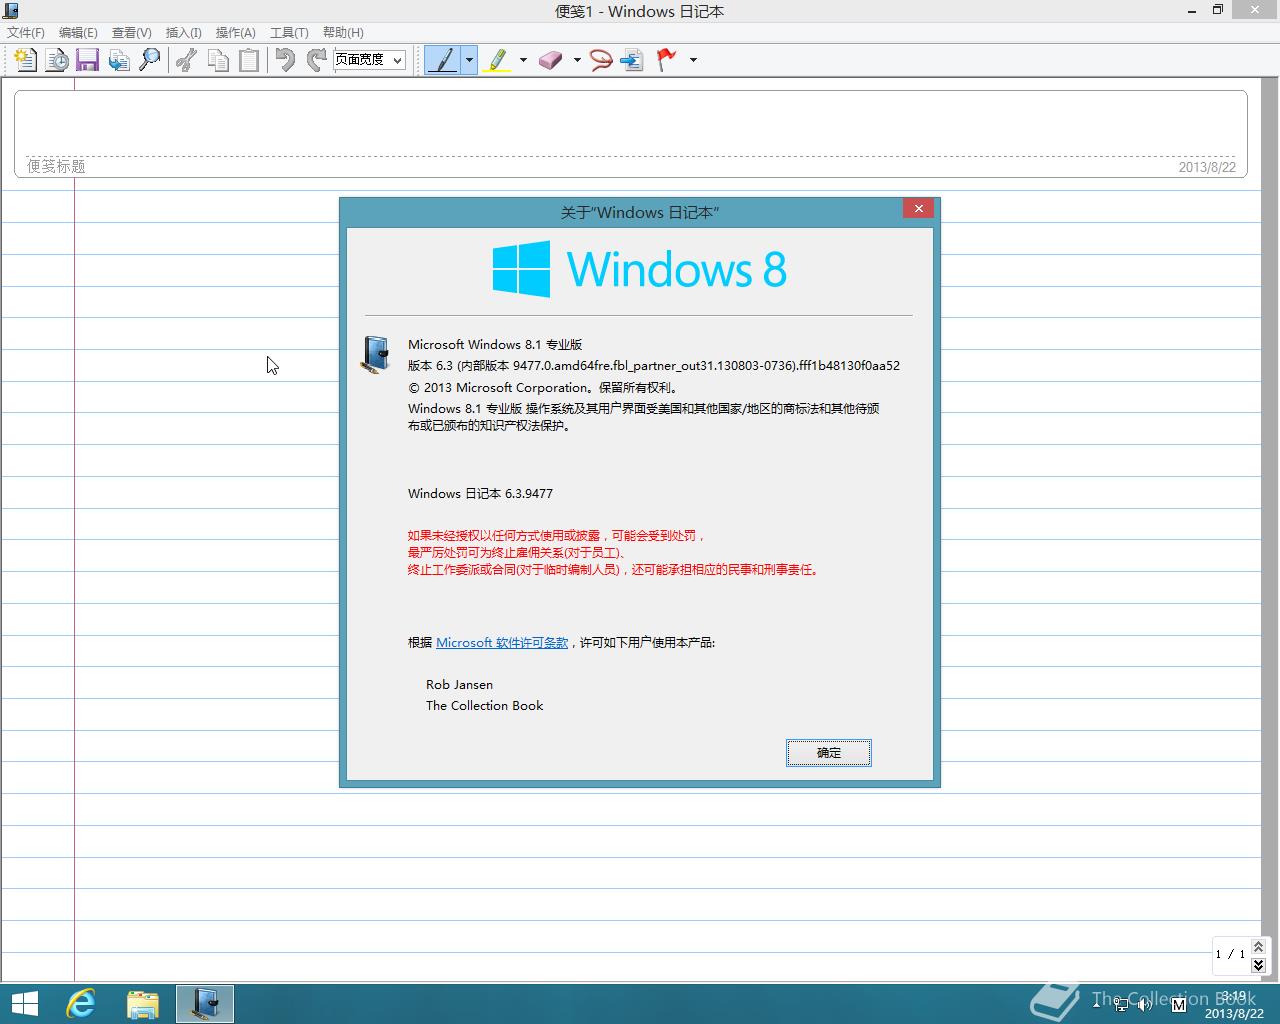The width and height of the screenshot is (1280, 1024).
Task: Expand the Flag options arrow
Action: click(693, 60)
